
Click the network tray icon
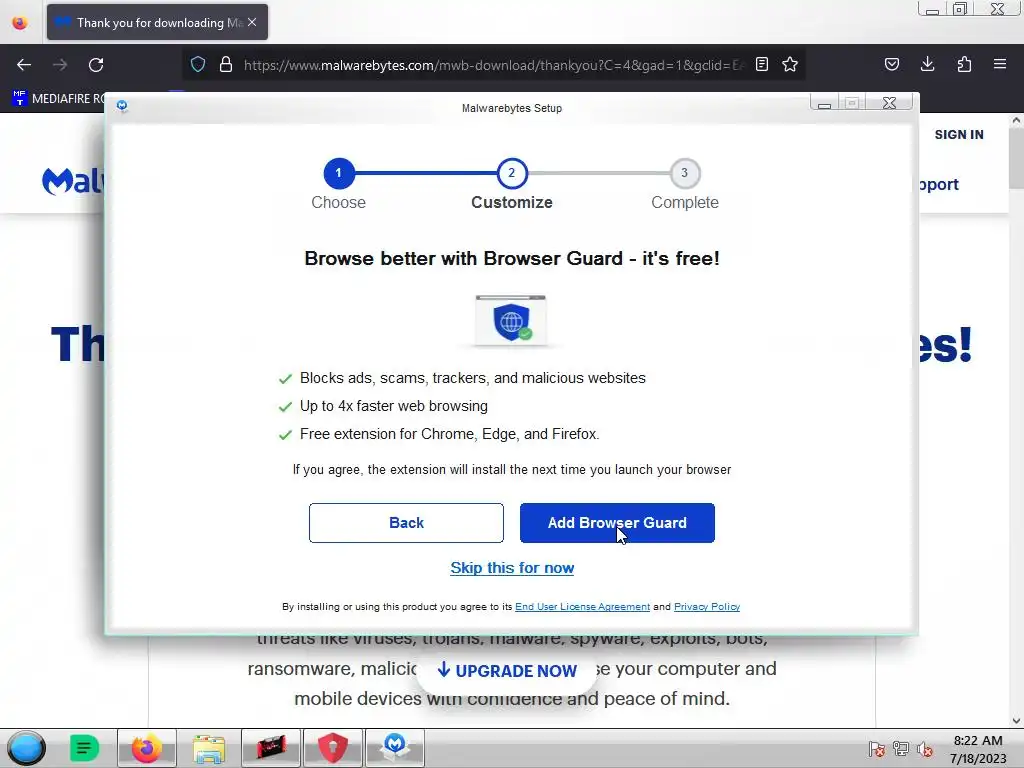coord(901,749)
